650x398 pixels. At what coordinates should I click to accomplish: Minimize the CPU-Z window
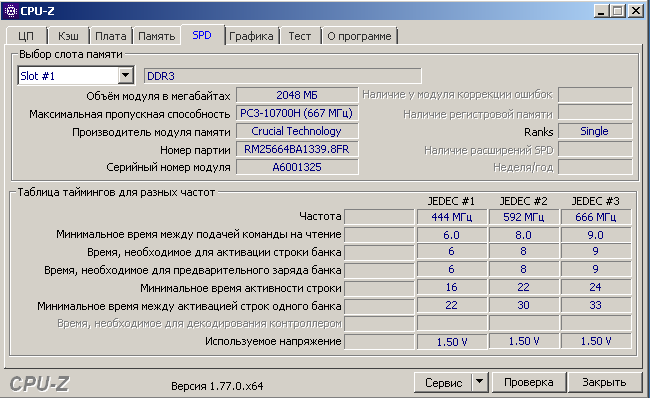[601, 11]
